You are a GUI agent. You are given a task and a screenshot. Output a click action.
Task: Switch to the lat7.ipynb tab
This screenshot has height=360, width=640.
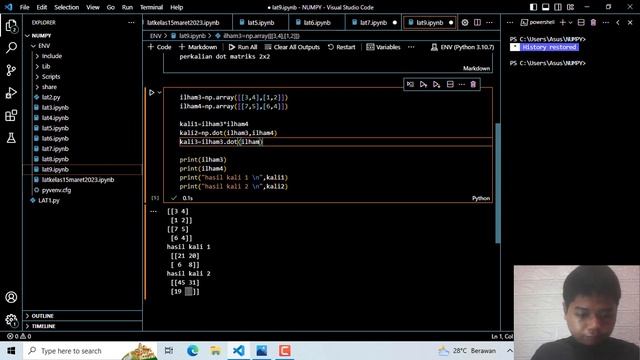373,22
